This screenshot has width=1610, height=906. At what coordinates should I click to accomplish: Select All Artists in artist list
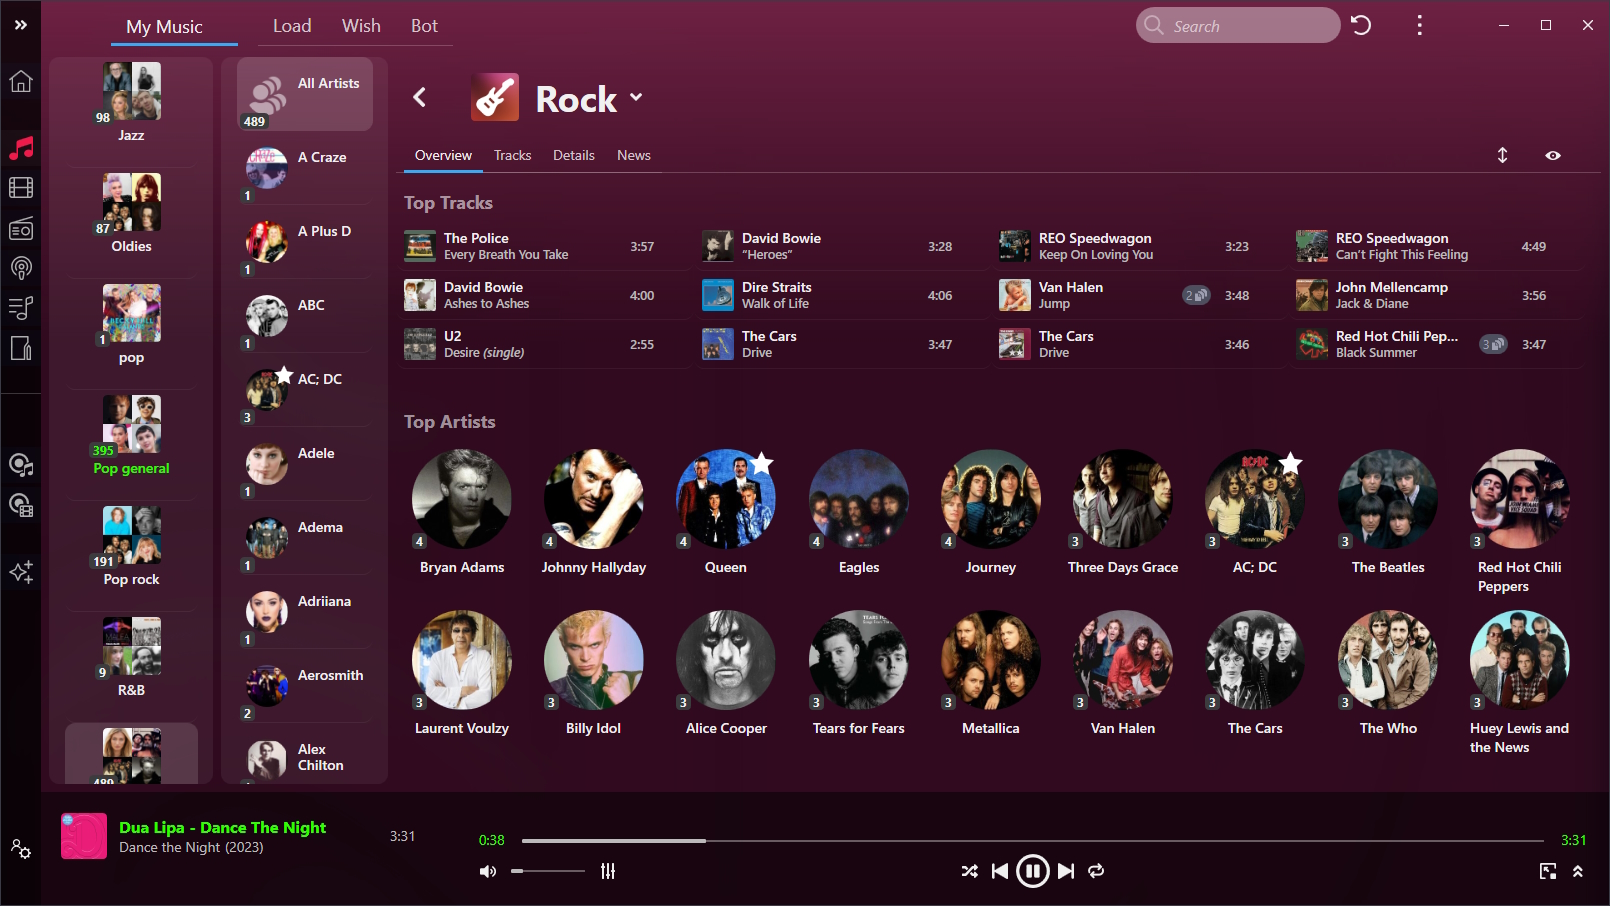coord(305,94)
